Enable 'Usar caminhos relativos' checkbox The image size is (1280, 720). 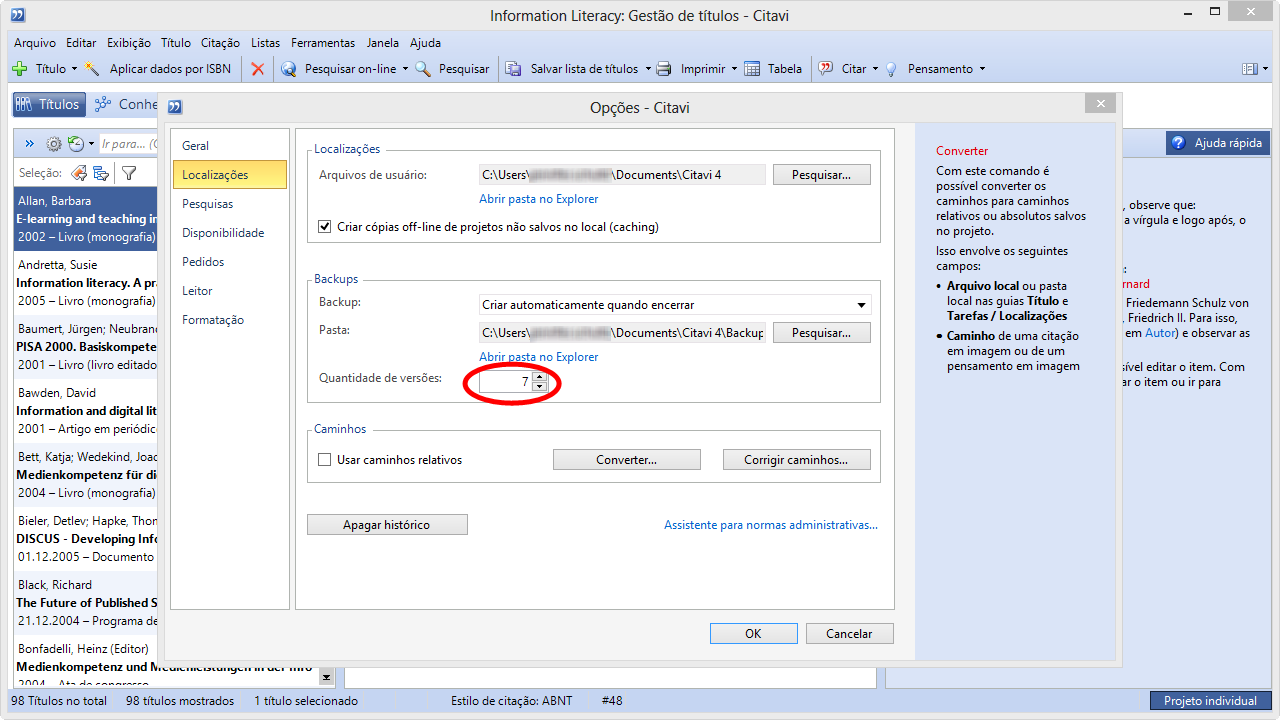click(x=325, y=460)
